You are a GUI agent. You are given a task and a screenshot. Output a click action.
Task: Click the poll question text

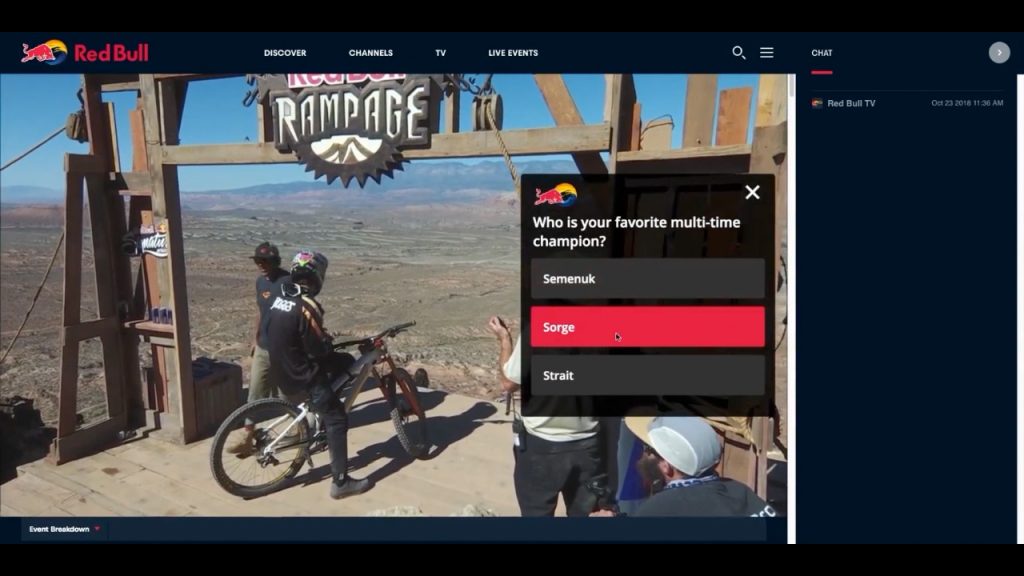636,232
